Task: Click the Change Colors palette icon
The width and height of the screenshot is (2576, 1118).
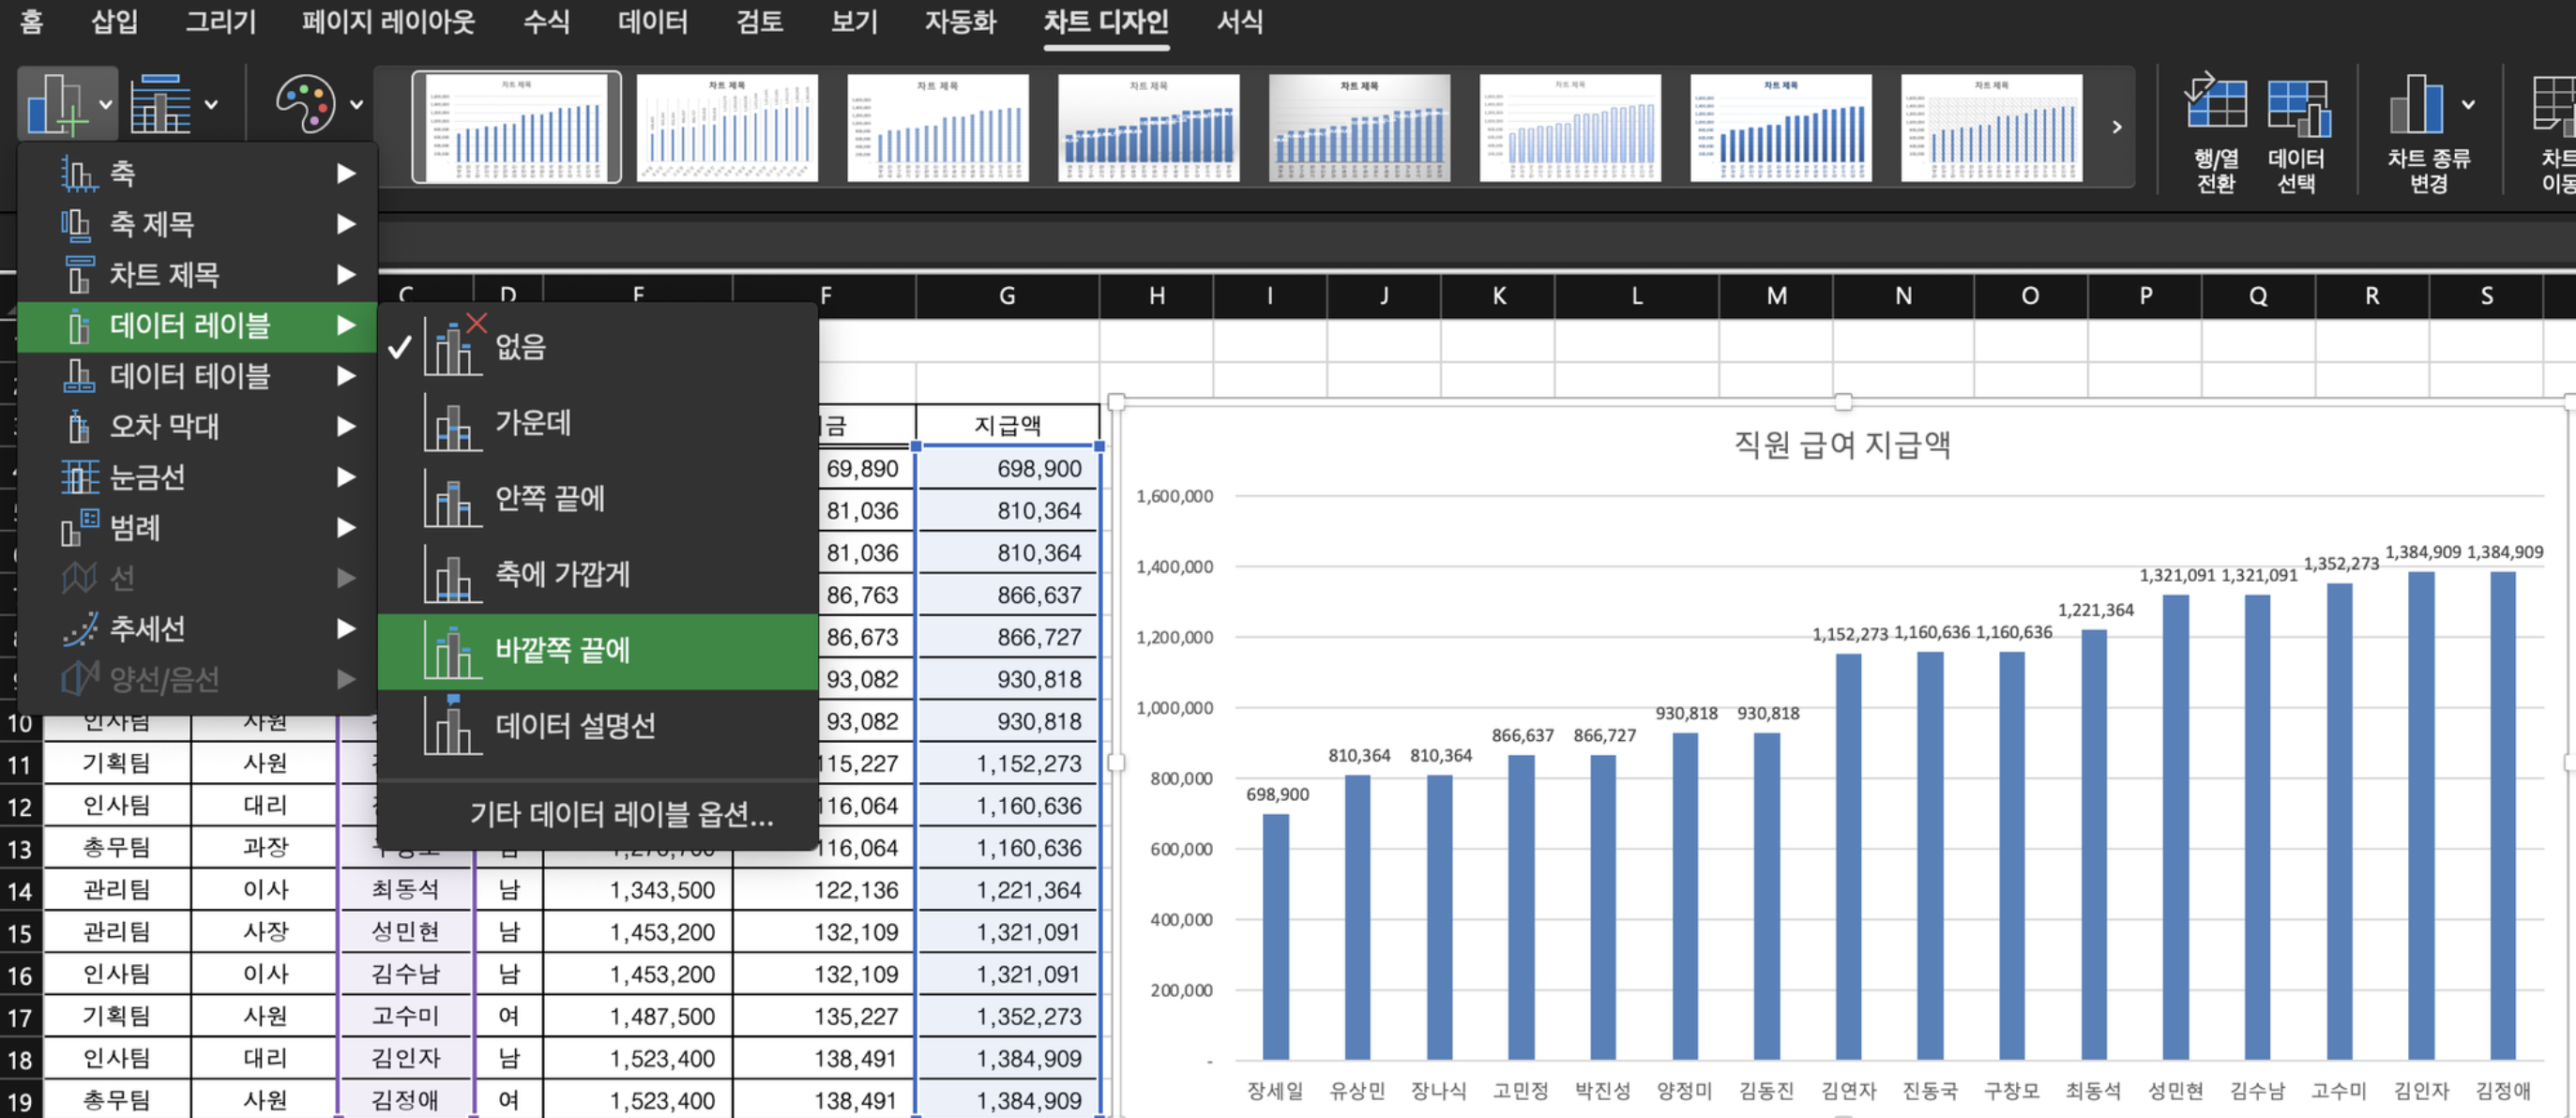Action: pyautogui.click(x=304, y=104)
